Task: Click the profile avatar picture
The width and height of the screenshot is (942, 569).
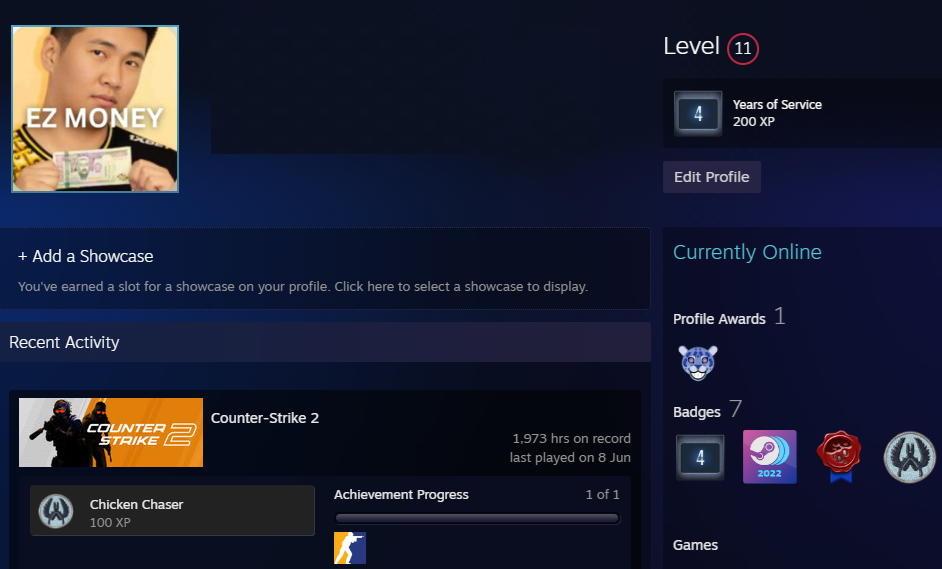Action: [x=95, y=109]
